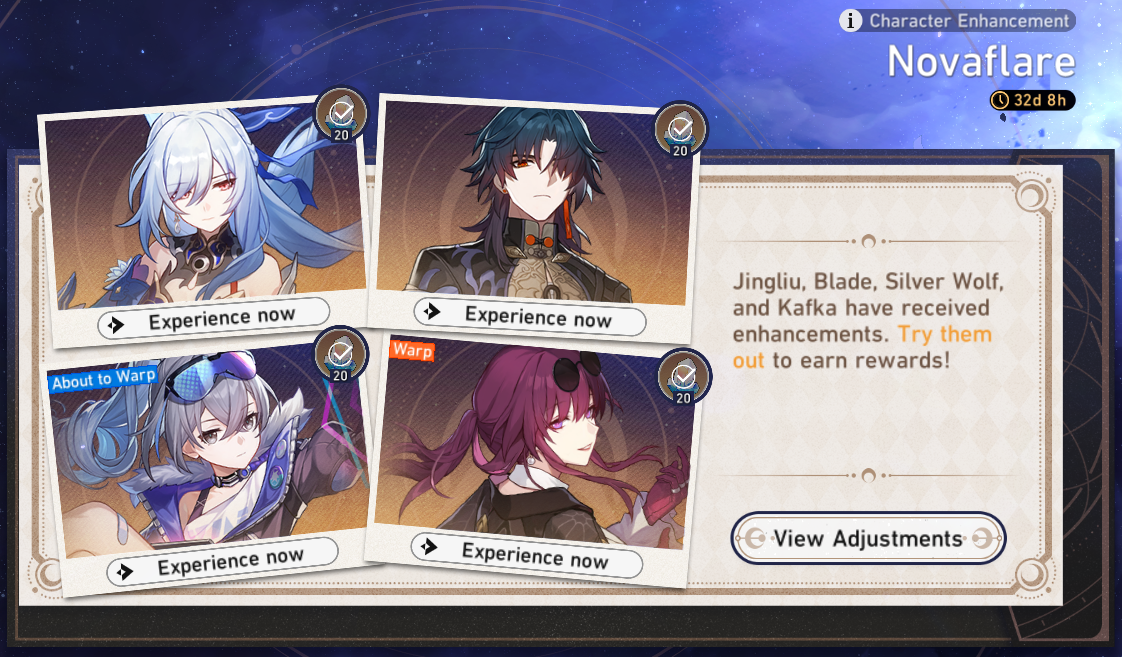Select the orange Warp tag on Kafka

pos(411,350)
